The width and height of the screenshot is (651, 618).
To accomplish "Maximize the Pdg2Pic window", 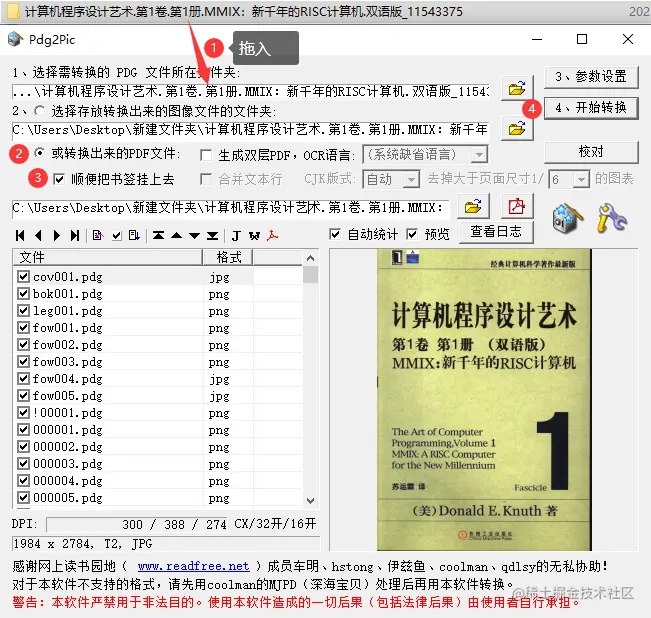I will point(582,39).
